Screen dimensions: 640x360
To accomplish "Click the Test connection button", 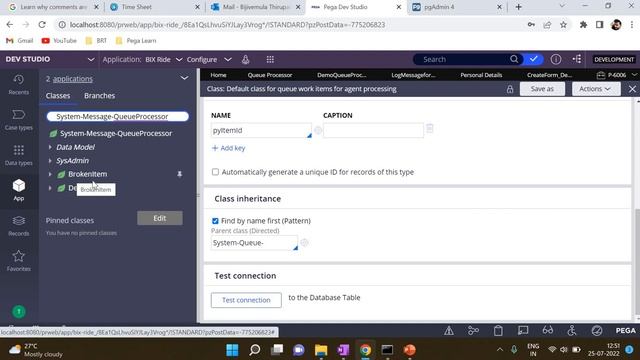I will tap(246, 300).
